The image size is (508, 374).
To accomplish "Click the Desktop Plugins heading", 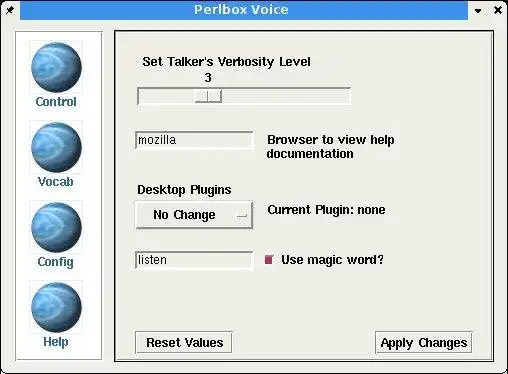I will (x=184, y=190).
